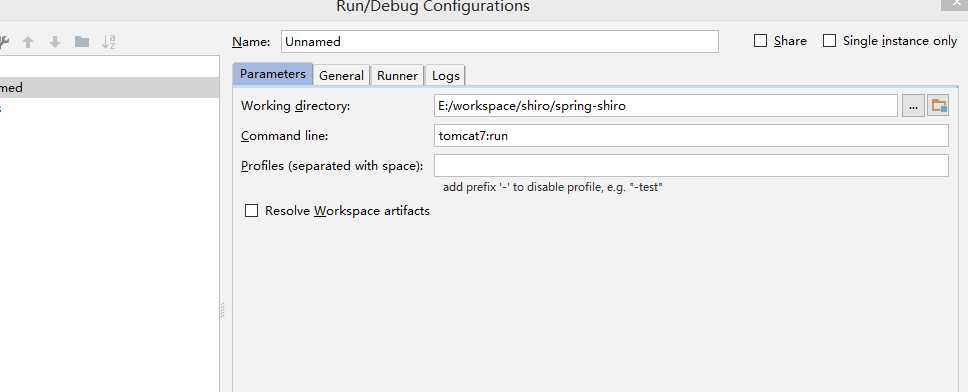The width and height of the screenshot is (968, 392).
Task: Click the wrench edit defaults icon
Action: pos(3,42)
